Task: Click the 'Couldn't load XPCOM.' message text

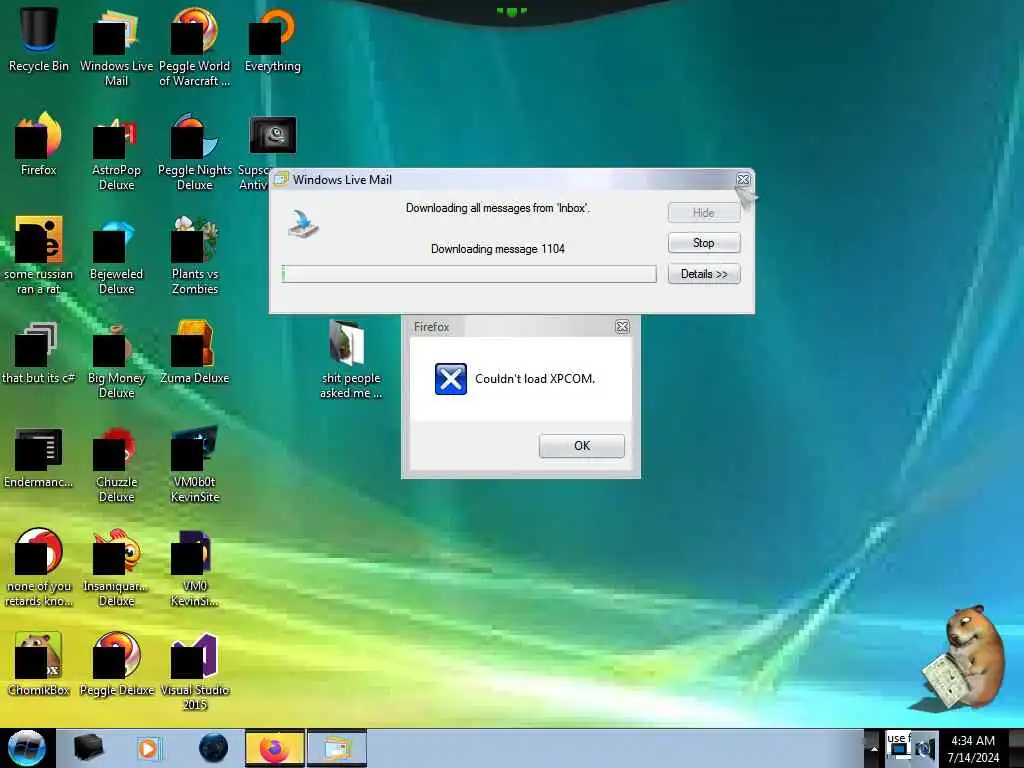Action: [x=534, y=379]
